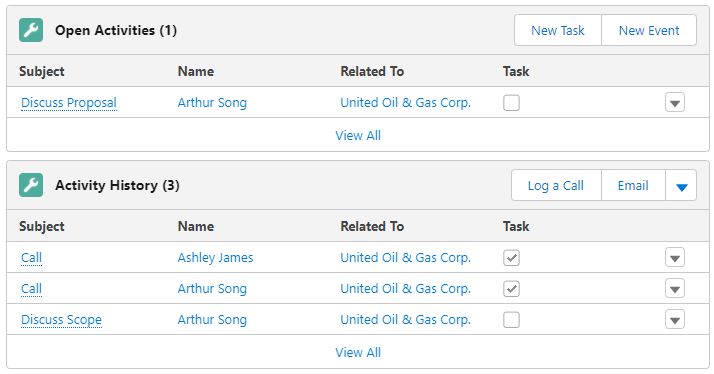The width and height of the screenshot is (714, 374).
Task: Click the Open Activities wrench icon
Action: point(31,30)
